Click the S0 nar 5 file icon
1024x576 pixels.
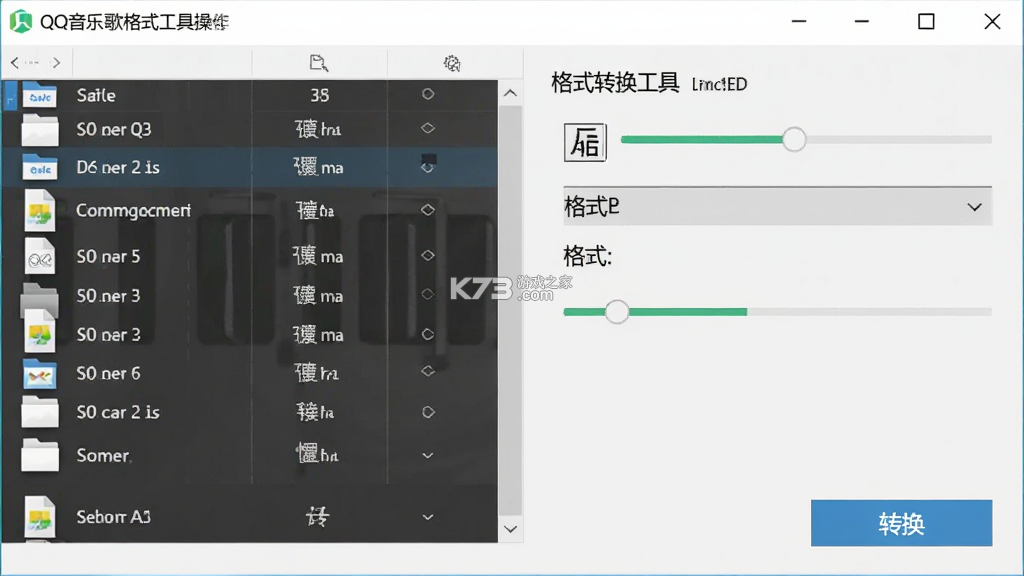(39, 255)
